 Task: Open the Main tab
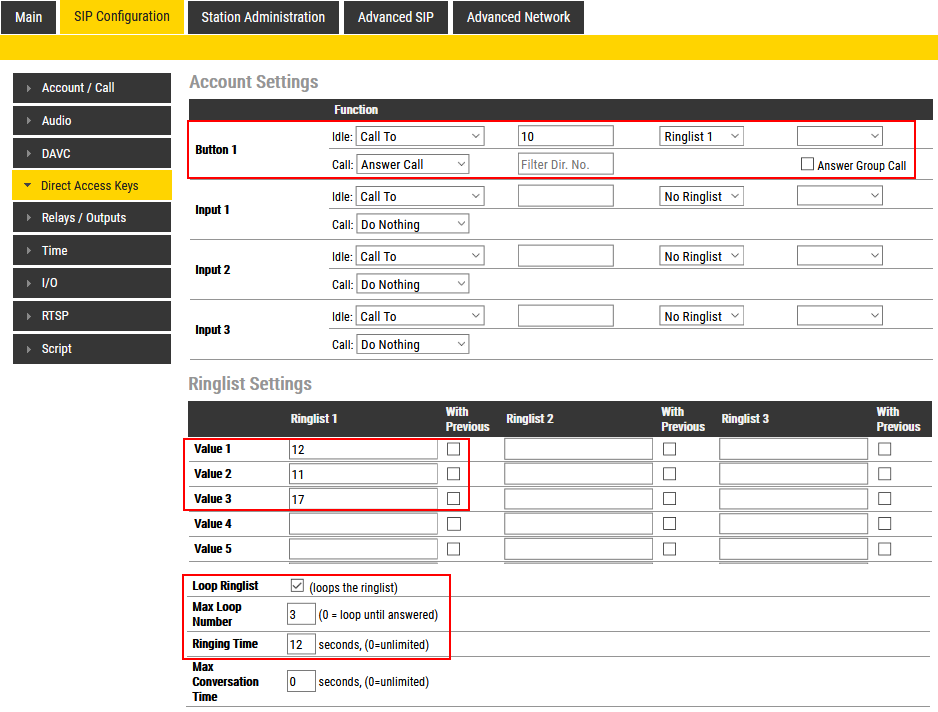point(29,17)
